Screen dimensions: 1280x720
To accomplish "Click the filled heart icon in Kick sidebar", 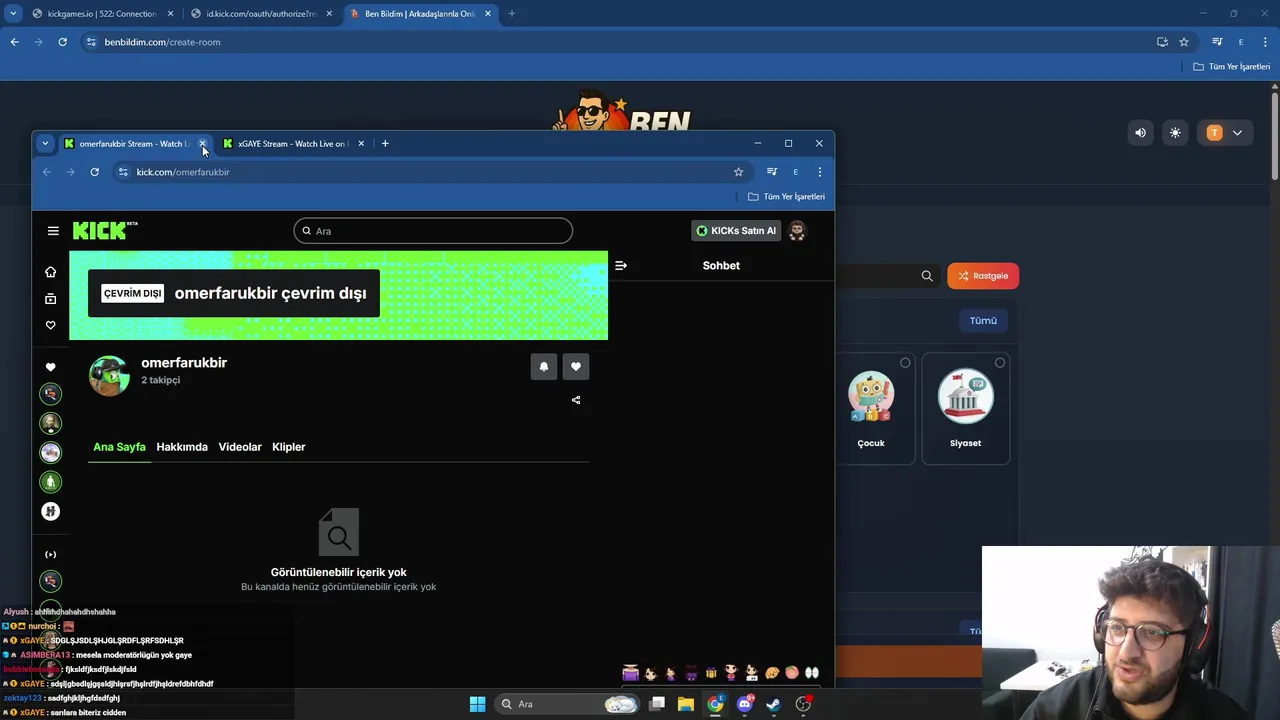I will (50, 367).
